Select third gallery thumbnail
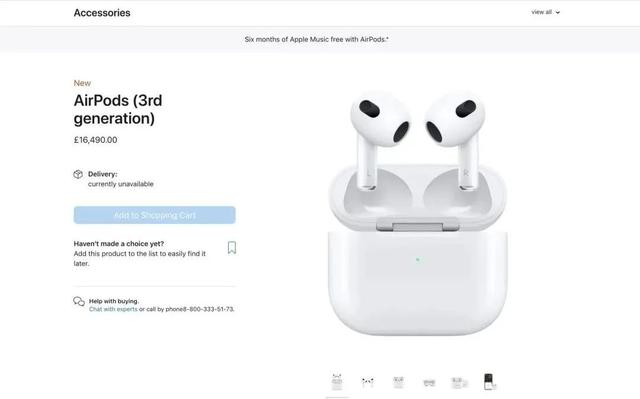Image resolution: width=640 pixels, height=399 pixels. coord(398,382)
